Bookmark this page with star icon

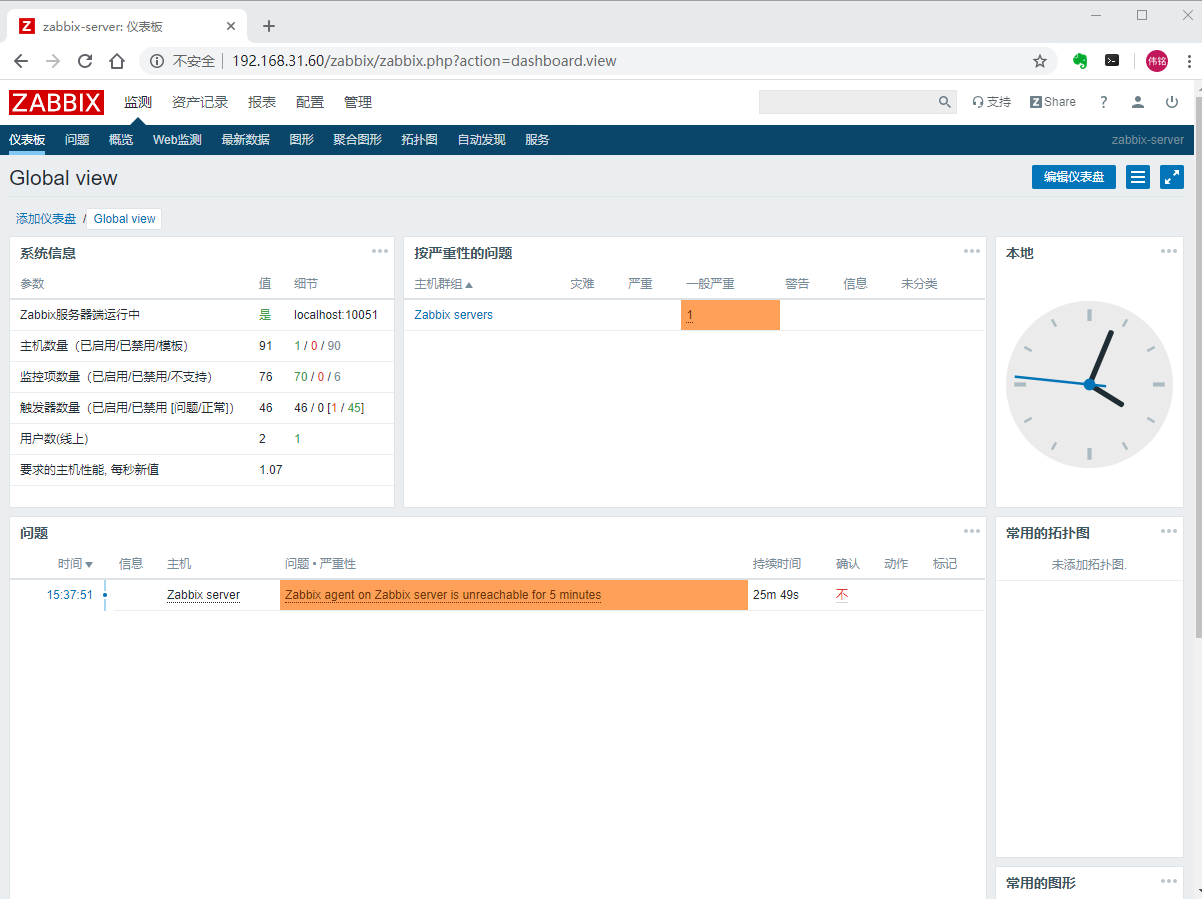coord(1040,61)
